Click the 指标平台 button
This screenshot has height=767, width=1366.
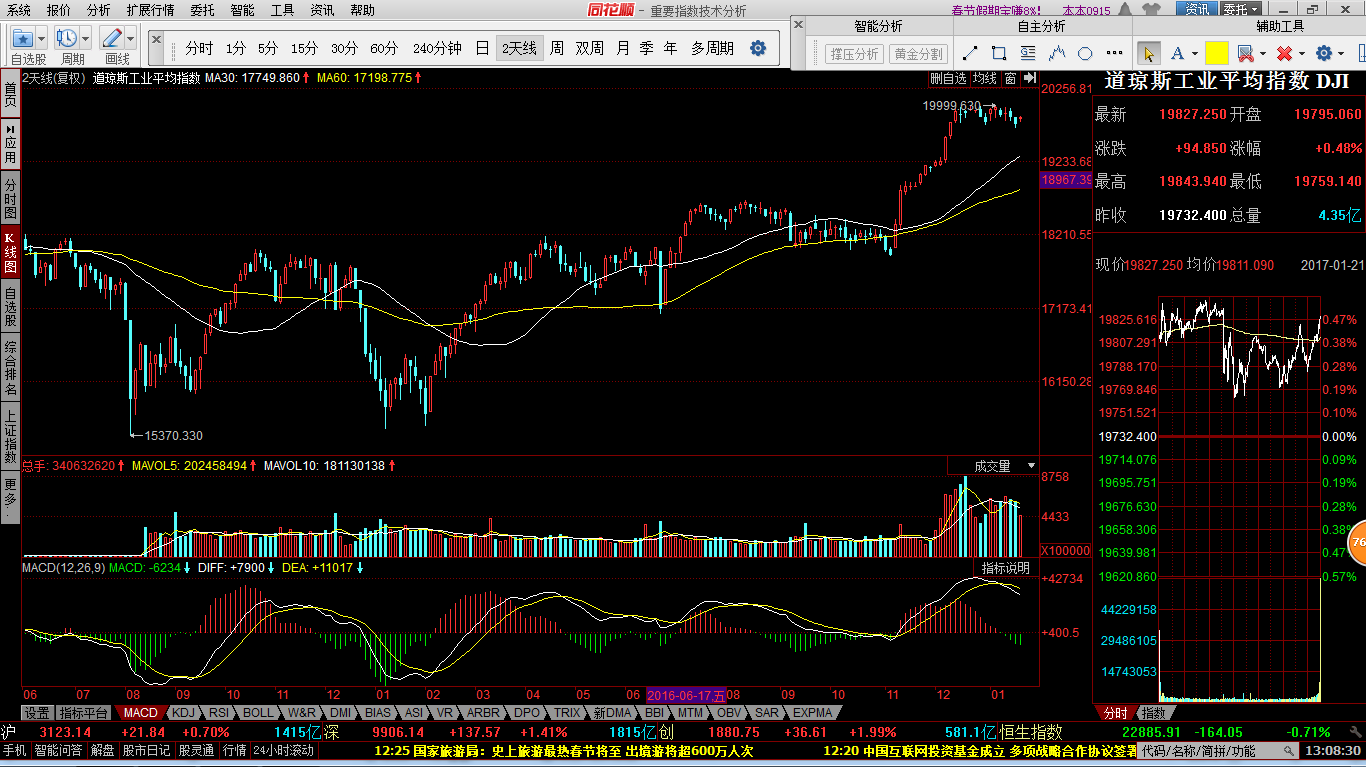click(x=83, y=713)
